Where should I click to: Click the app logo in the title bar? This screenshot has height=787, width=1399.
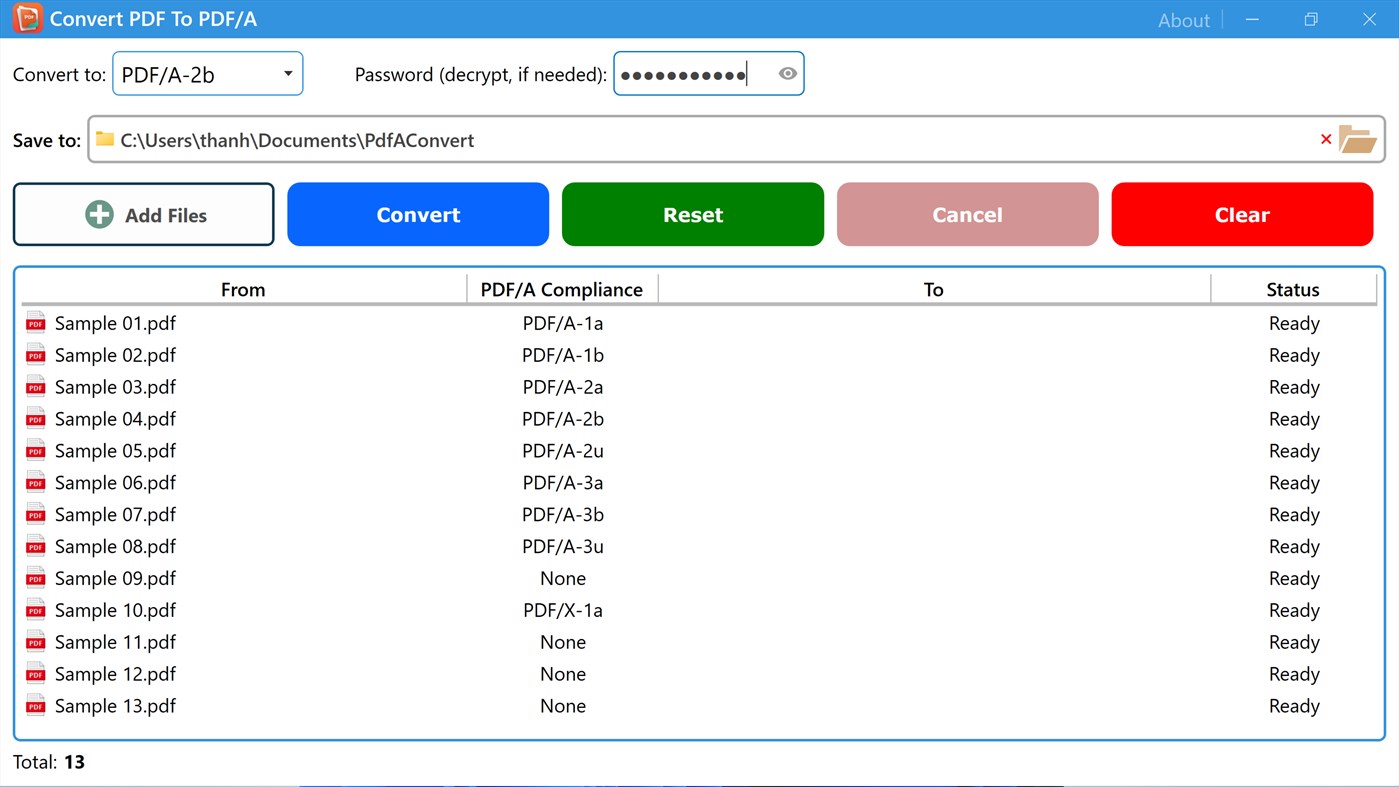click(x=27, y=19)
